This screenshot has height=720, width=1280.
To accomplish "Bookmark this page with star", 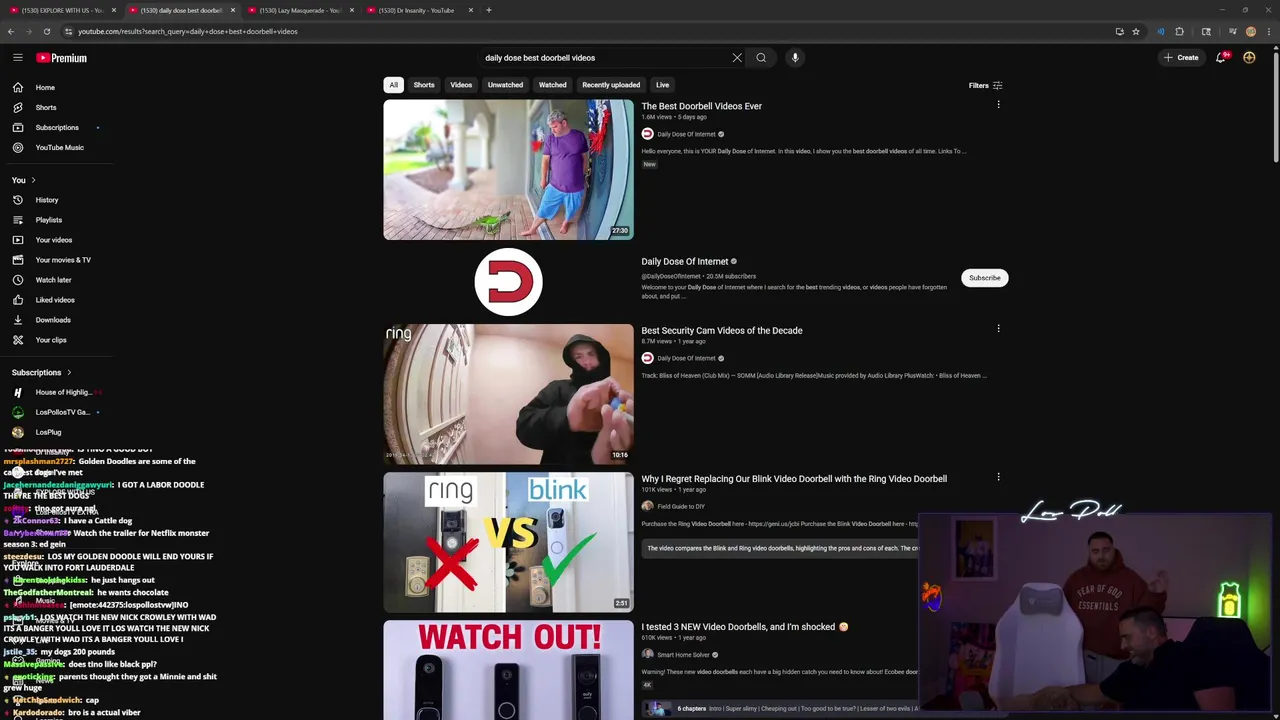I will (x=1136, y=31).
